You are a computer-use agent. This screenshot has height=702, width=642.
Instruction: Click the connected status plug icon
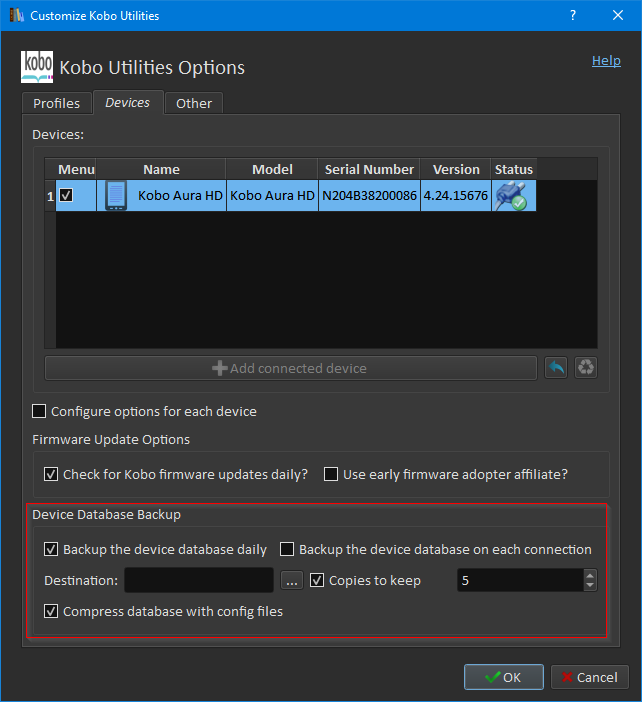click(511, 196)
